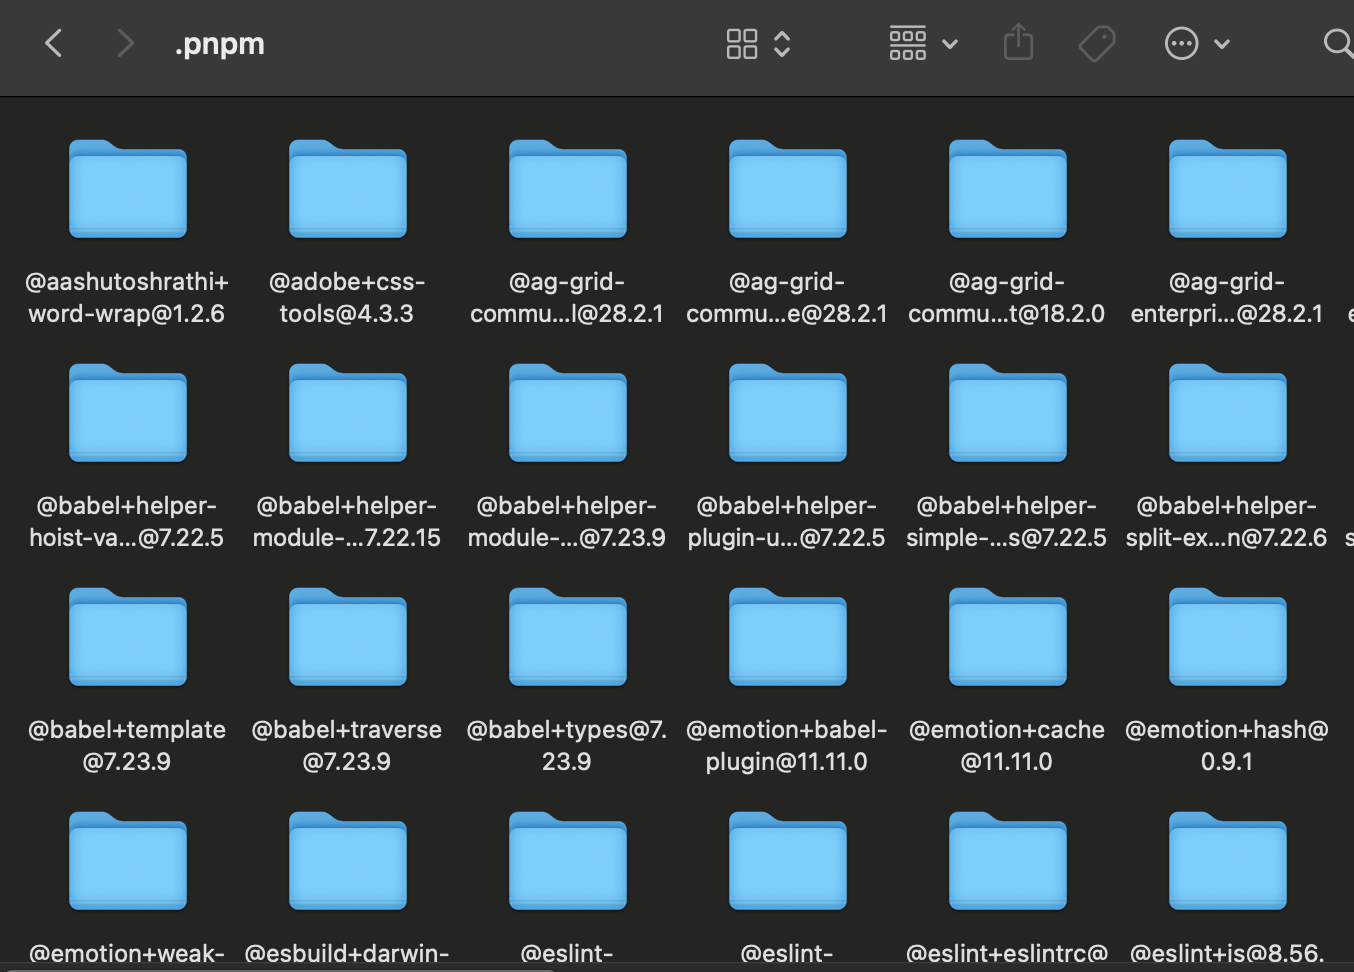Click the Search magnifier icon
The image size is (1354, 972).
[x=1337, y=43]
